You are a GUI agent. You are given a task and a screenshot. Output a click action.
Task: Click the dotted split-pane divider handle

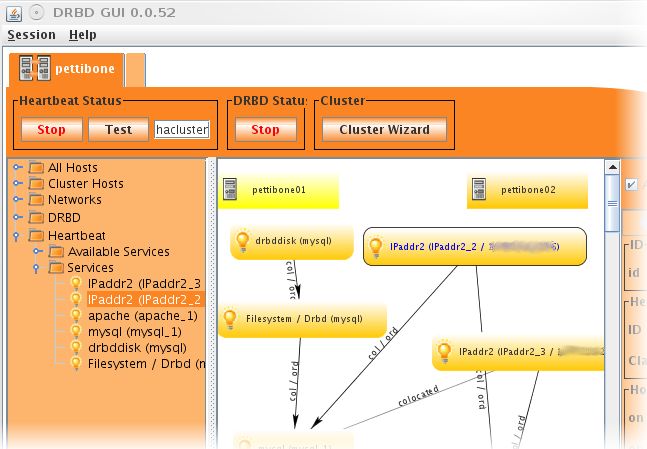[x=212, y=302]
